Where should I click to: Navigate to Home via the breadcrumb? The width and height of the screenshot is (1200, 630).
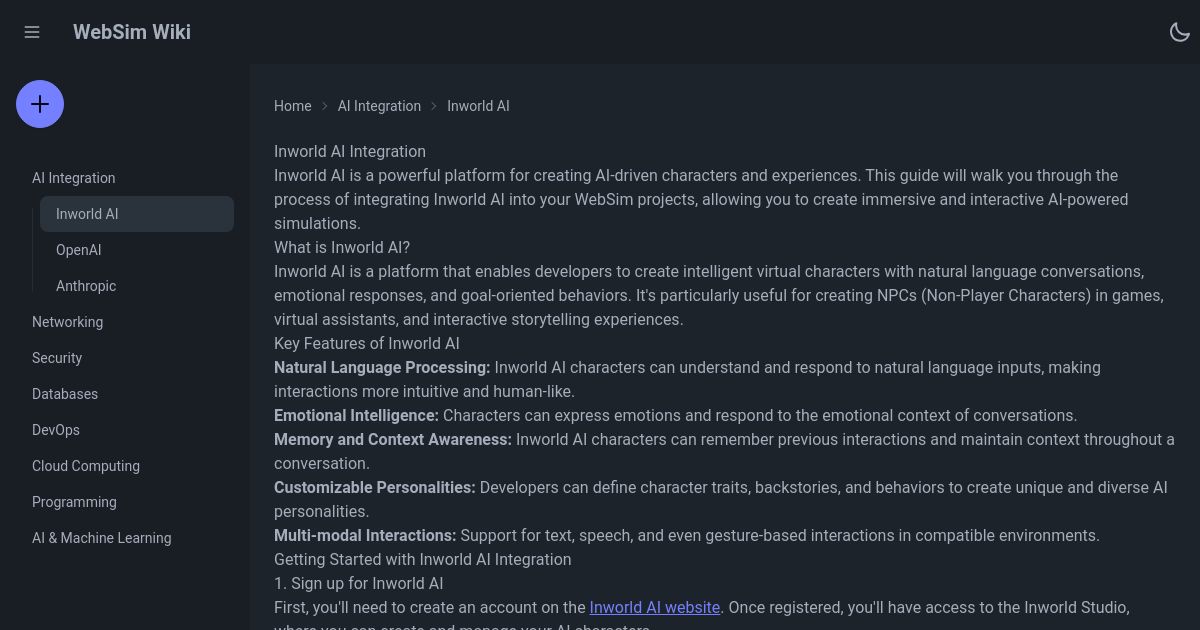click(292, 106)
